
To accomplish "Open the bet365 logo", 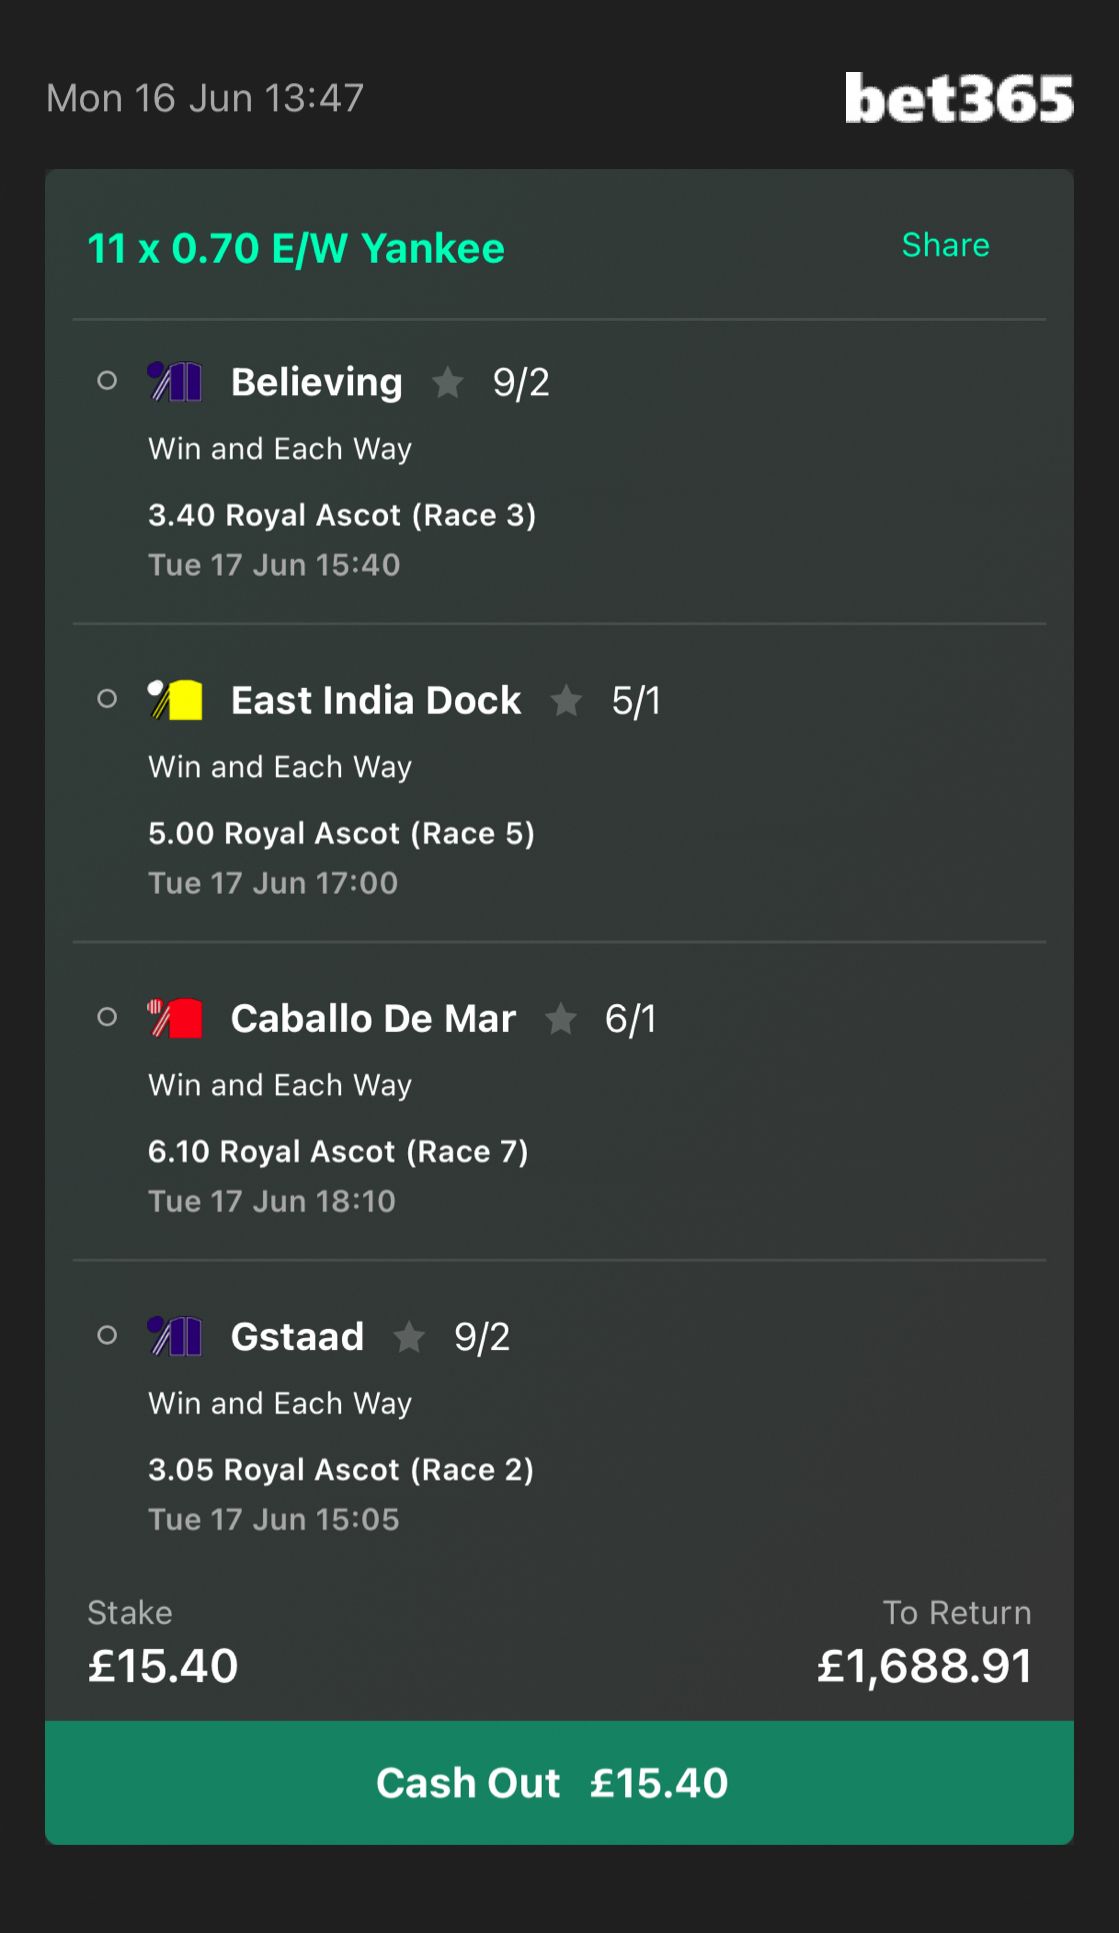I will coord(958,98).
